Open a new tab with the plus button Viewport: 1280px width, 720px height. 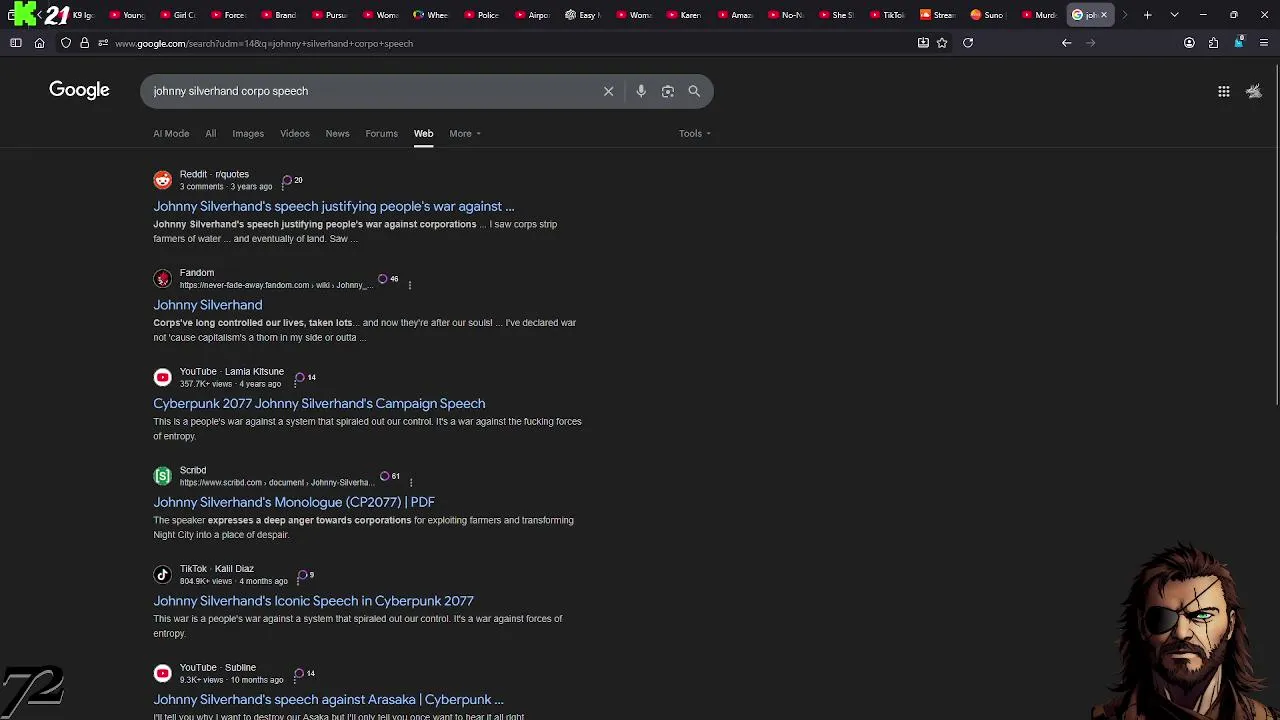[x=1148, y=15]
